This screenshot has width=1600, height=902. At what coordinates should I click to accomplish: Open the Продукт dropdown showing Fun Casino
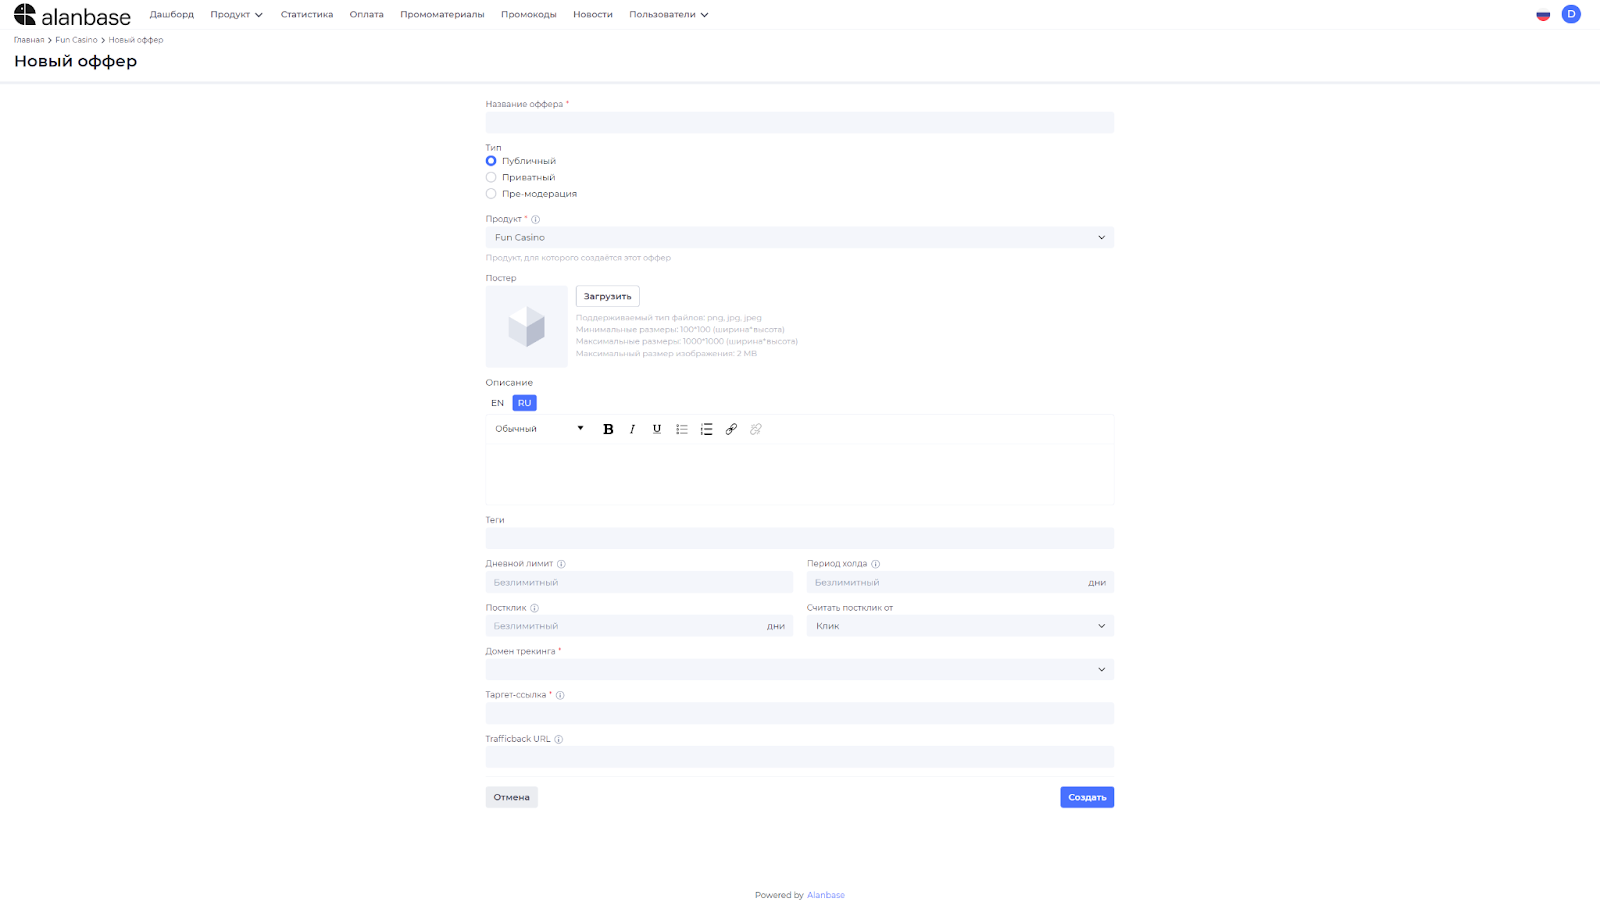[x=799, y=238]
